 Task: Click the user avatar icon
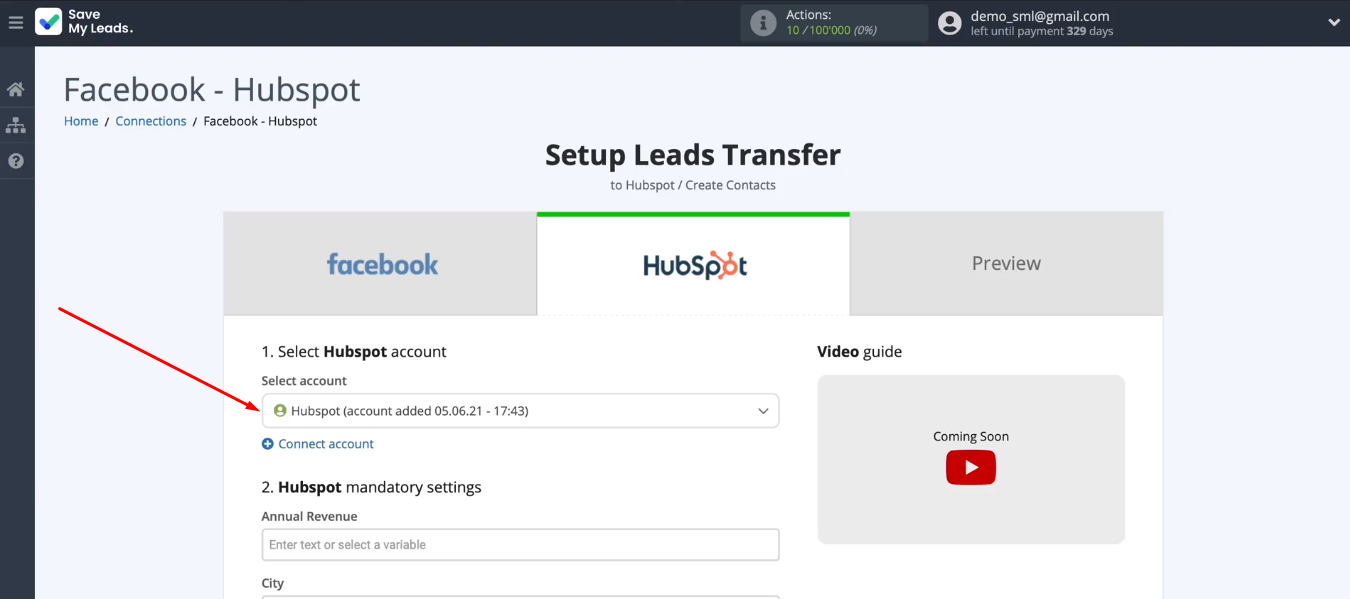point(950,23)
